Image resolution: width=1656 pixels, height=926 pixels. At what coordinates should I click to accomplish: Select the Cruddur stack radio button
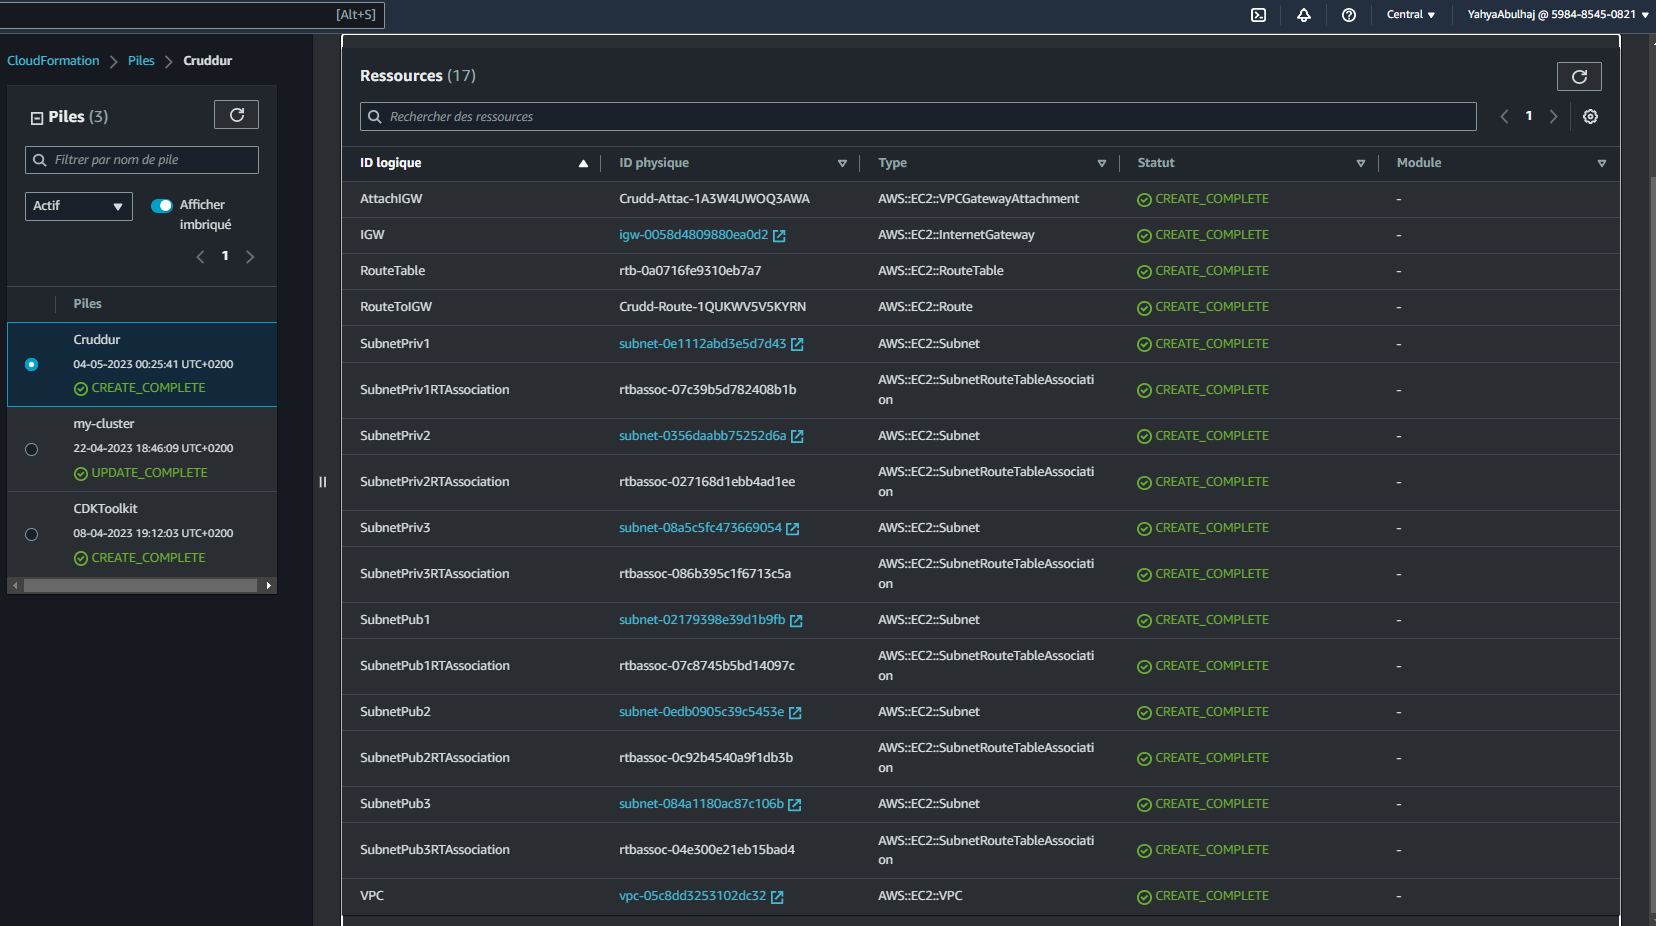pyautogui.click(x=32, y=365)
